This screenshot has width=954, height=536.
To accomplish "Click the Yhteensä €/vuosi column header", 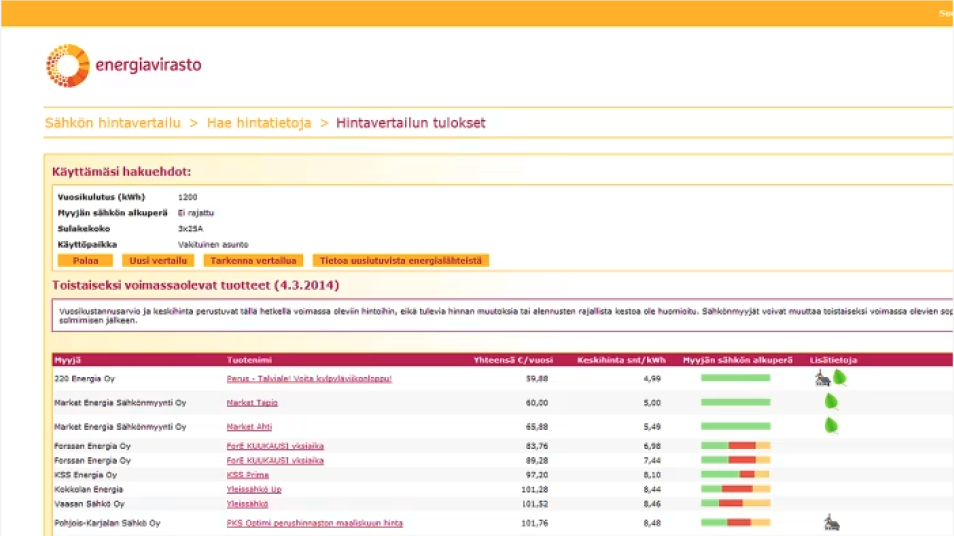I will (x=513, y=360).
